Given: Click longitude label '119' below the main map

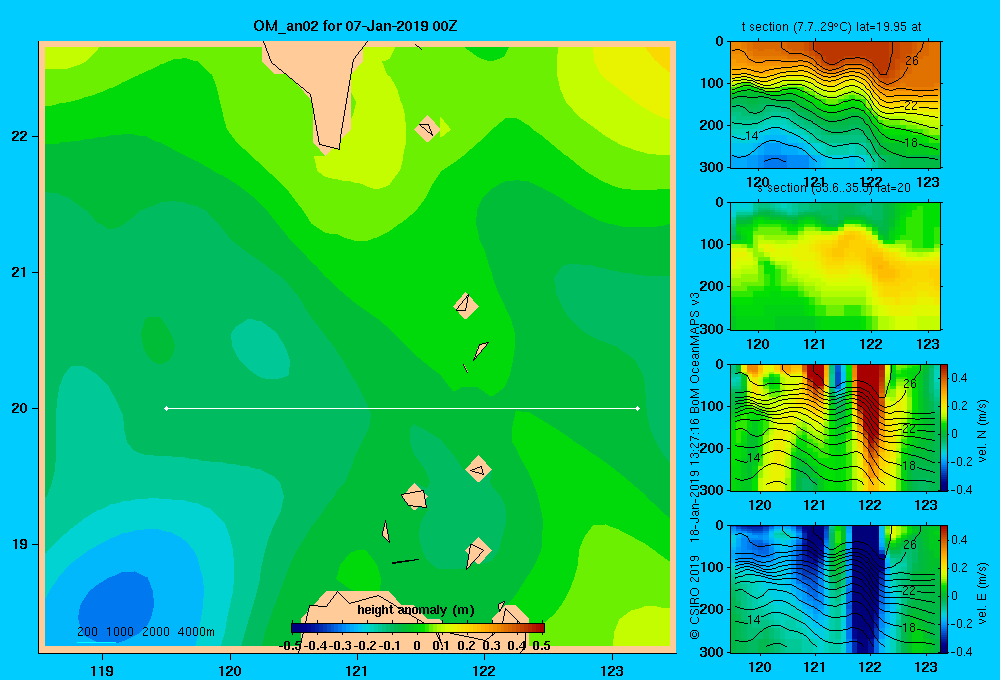Looking at the screenshot, I should pyautogui.click(x=102, y=670).
